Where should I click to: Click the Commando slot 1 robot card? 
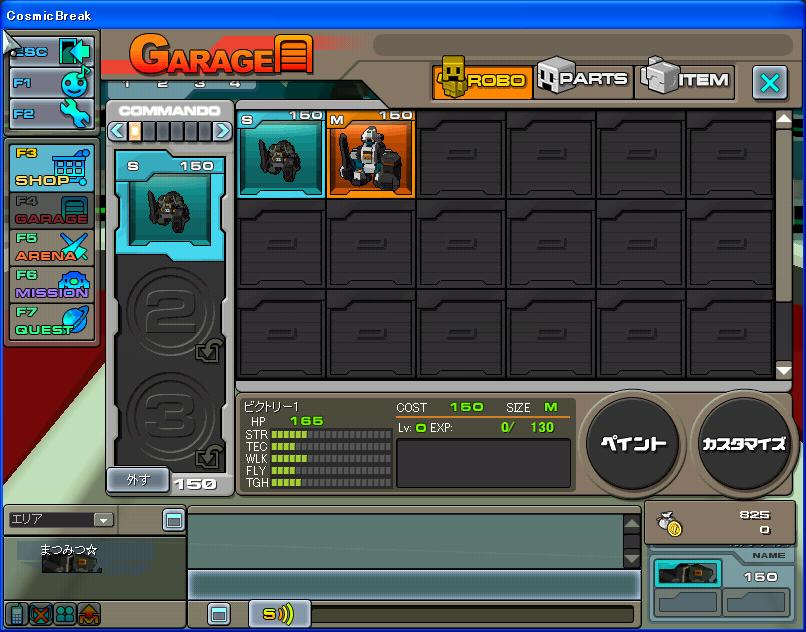(x=170, y=206)
